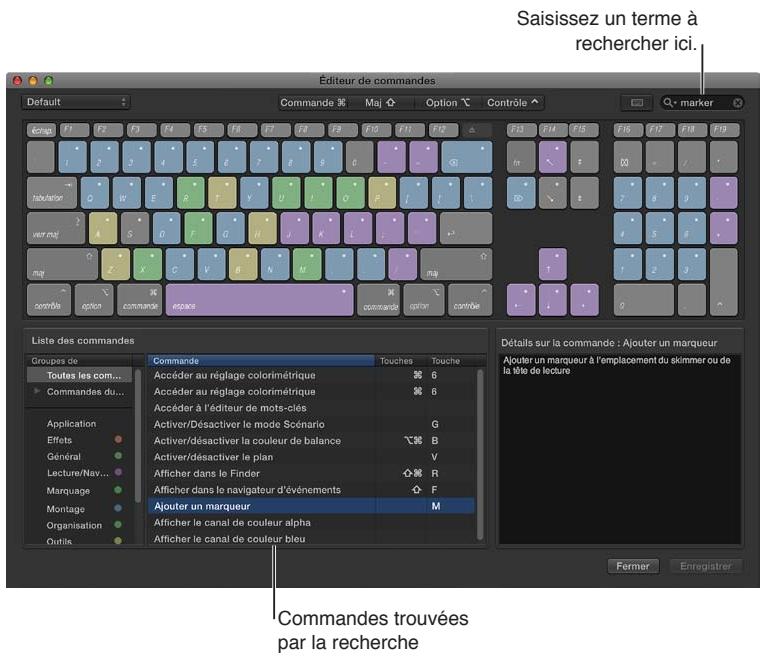Screen dimensions: 765x659
Task: Select Afficher le canal de couleur bleu
Action: [311, 538]
